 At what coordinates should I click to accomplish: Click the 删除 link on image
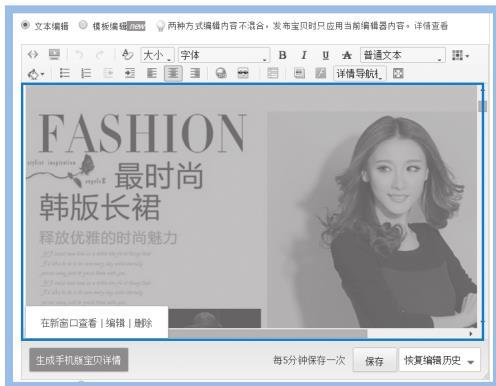143,323
